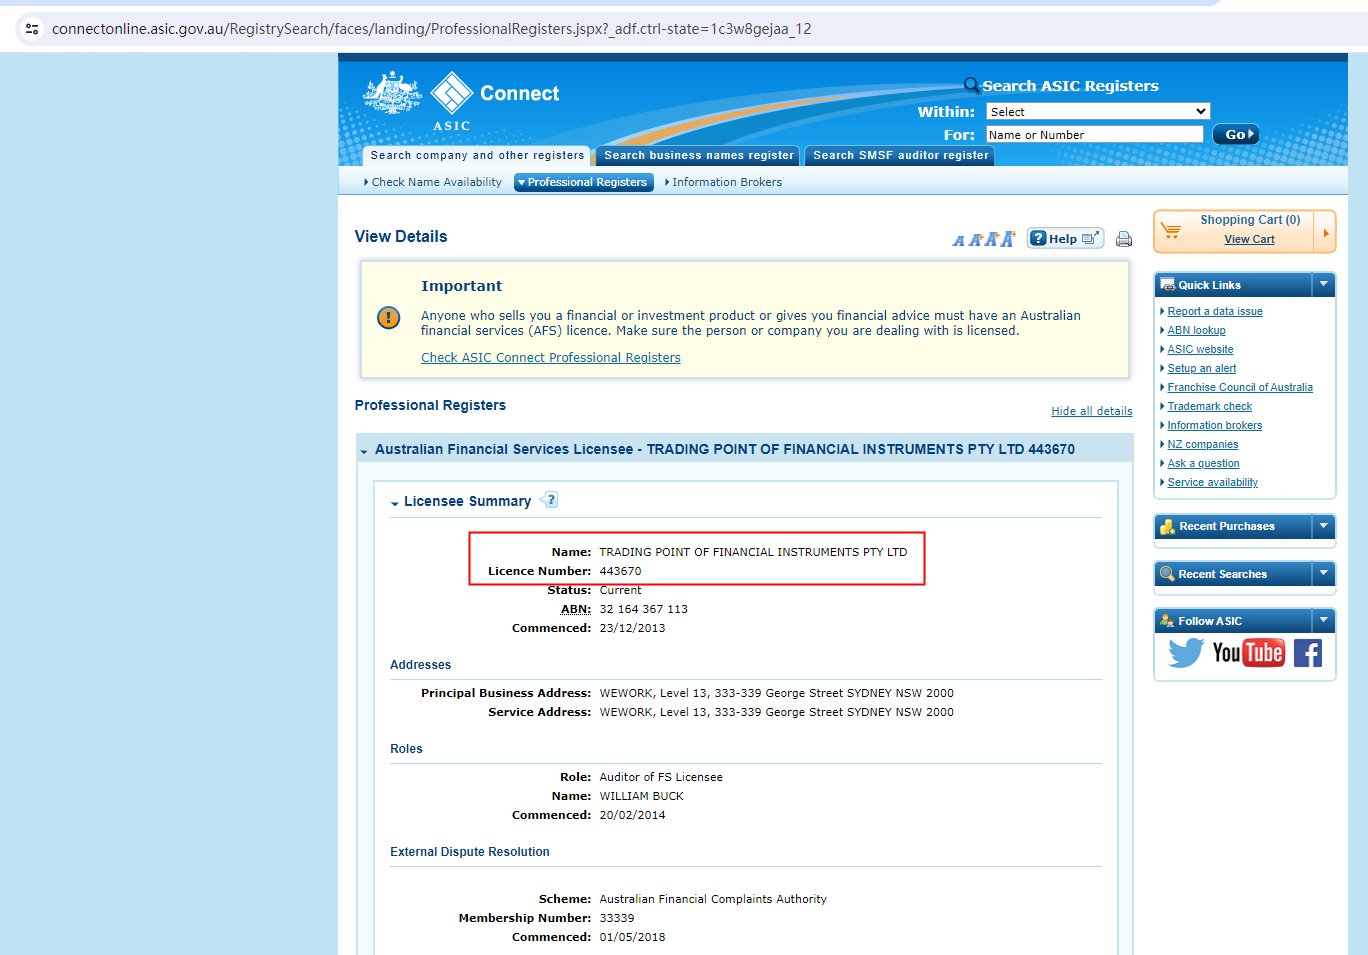Screen dimensions: 1368x955
Task: View site information icon in address bar
Action: click(32, 29)
